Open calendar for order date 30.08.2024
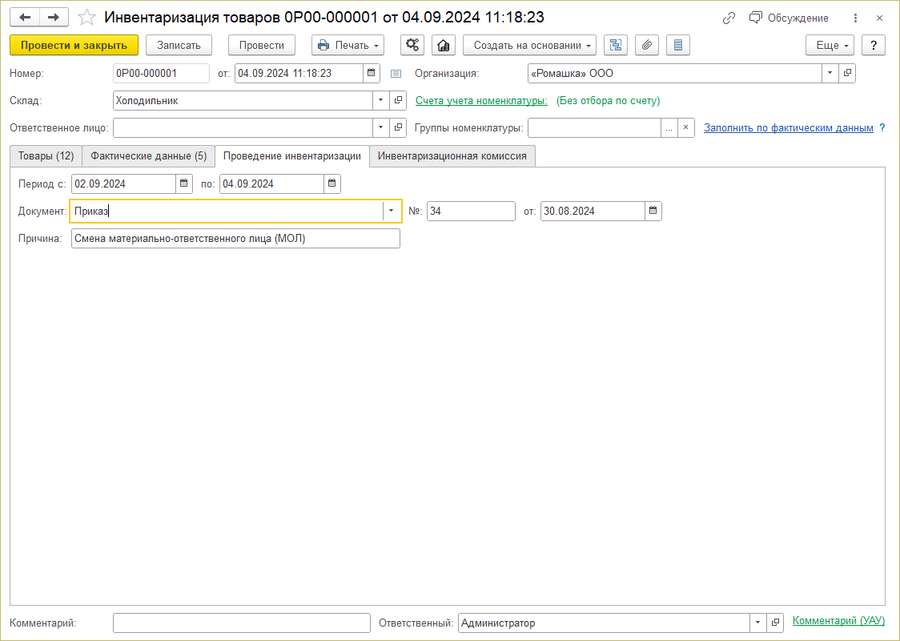Viewport: 900px width, 641px height. 653,211
